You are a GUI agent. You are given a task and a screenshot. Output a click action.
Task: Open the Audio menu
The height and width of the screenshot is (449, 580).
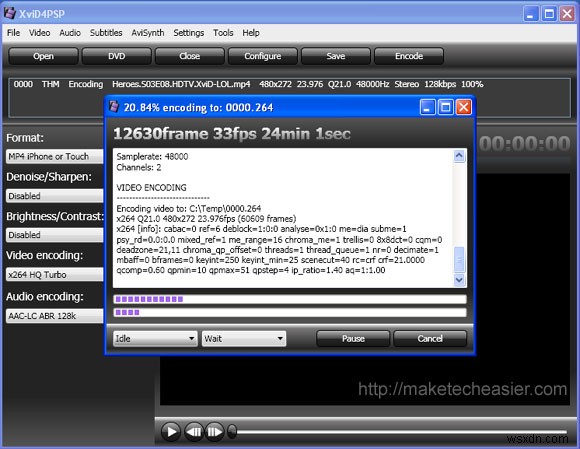70,33
